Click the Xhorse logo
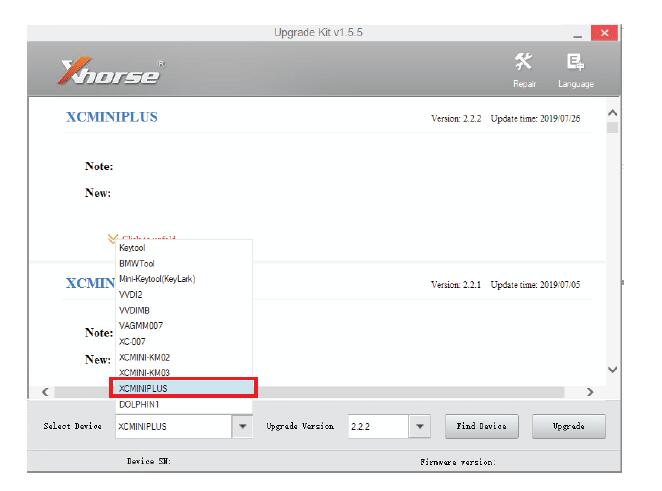 (111, 71)
